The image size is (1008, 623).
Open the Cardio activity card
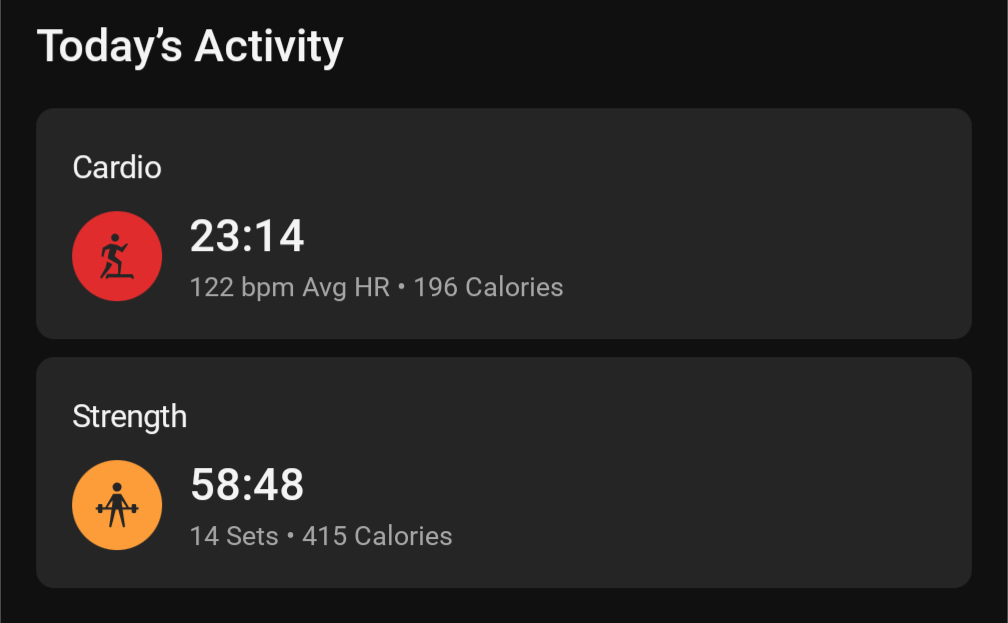(503, 223)
